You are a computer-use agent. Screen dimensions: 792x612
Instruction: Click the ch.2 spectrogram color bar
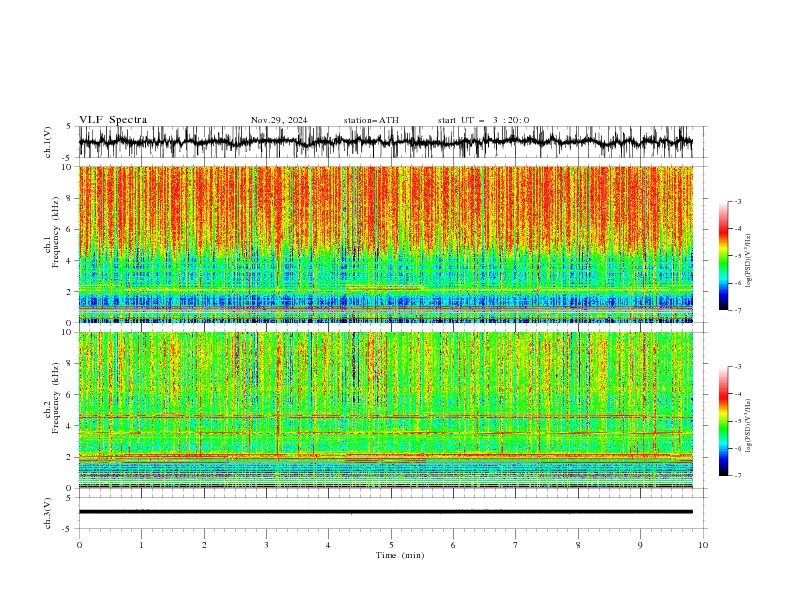click(724, 421)
